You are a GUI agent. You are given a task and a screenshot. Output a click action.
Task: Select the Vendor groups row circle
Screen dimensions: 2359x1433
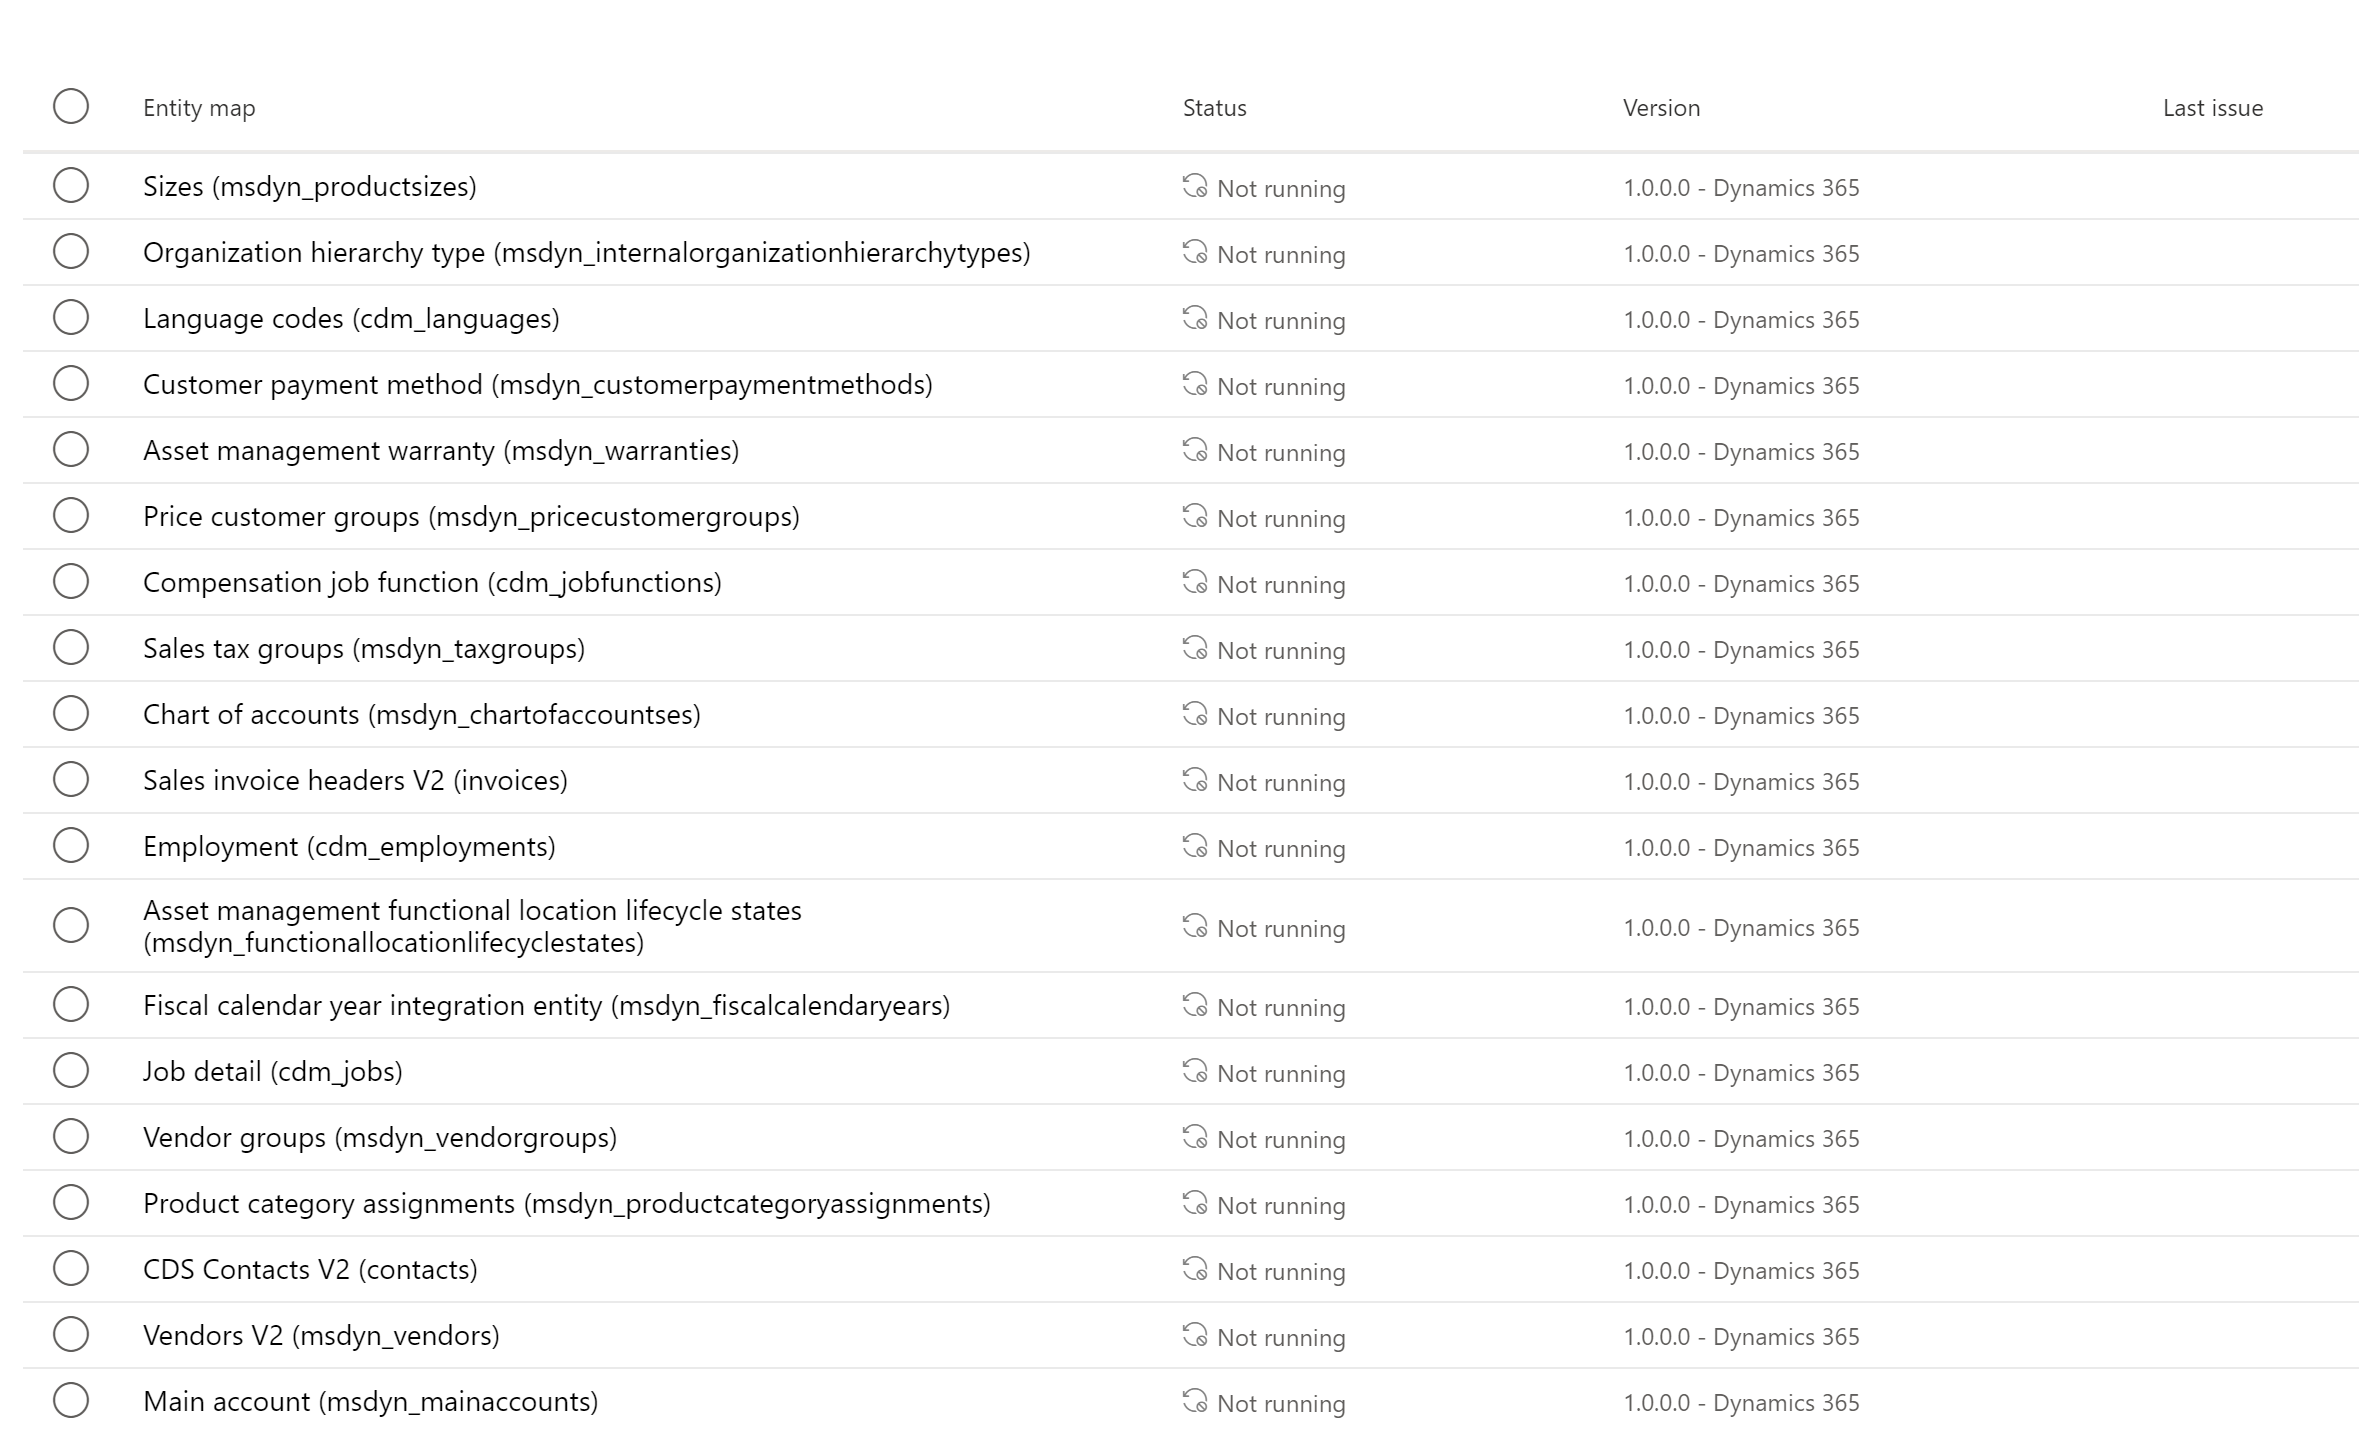(x=71, y=1137)
